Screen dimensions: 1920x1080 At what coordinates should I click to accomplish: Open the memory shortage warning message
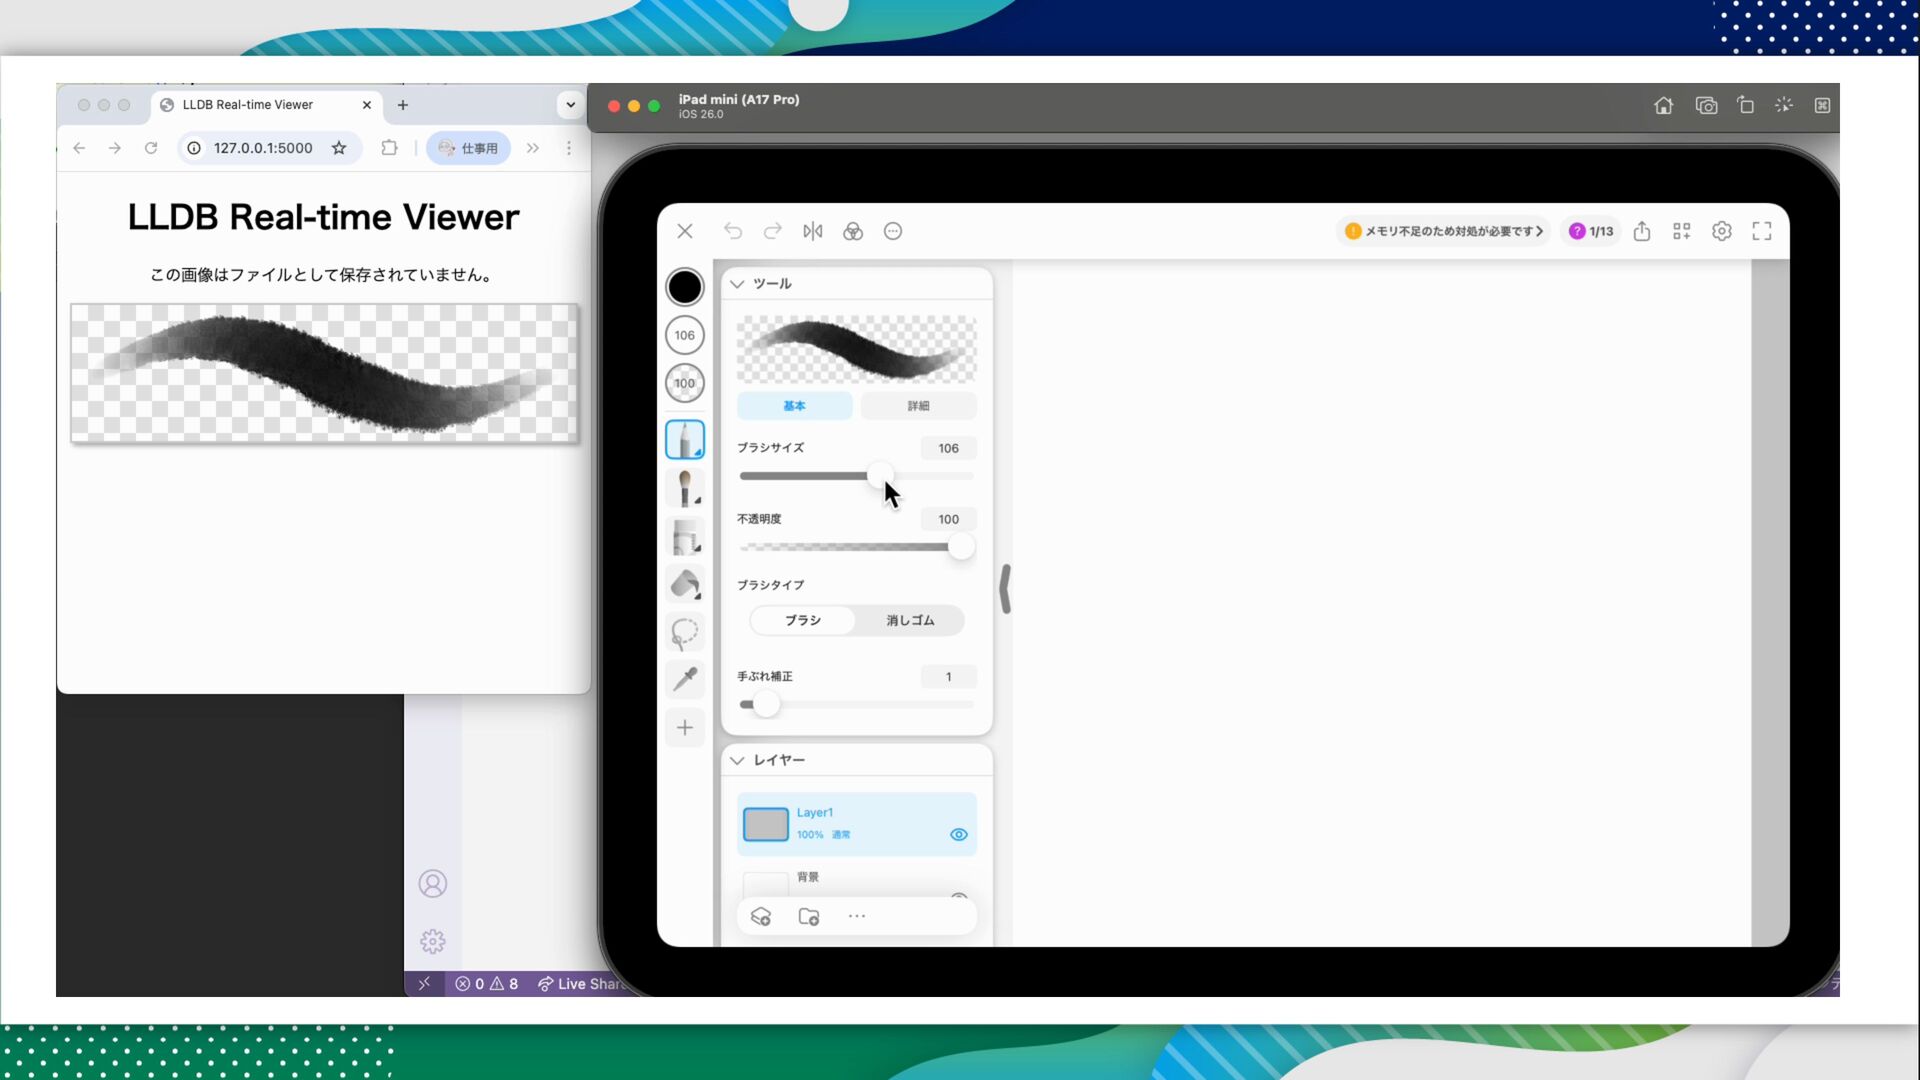(1443, 231)
